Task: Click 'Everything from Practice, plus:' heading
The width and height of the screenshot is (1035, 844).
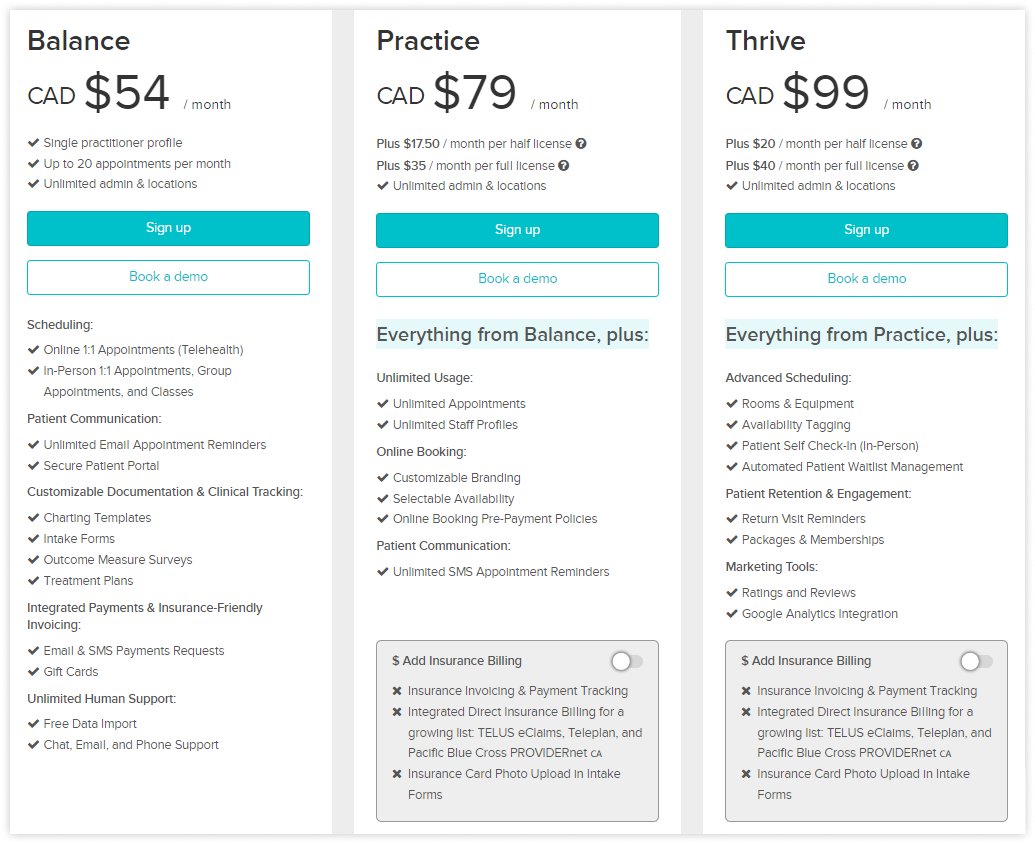Action: point(861,335)
